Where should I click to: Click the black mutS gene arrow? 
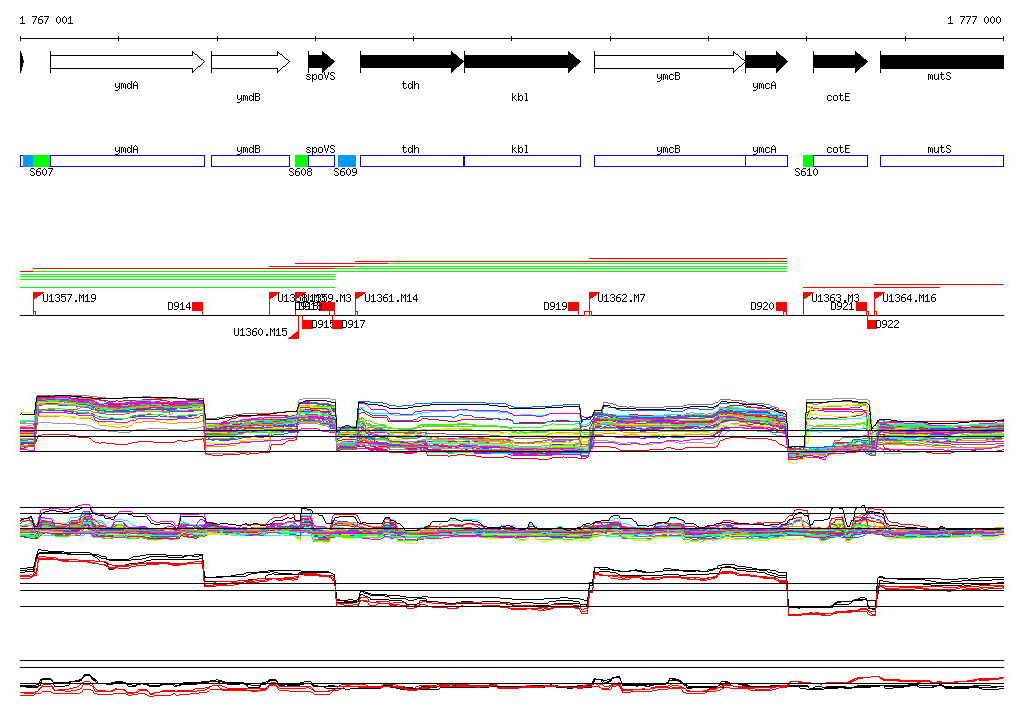pyautogui.click(x=942, y=62)
